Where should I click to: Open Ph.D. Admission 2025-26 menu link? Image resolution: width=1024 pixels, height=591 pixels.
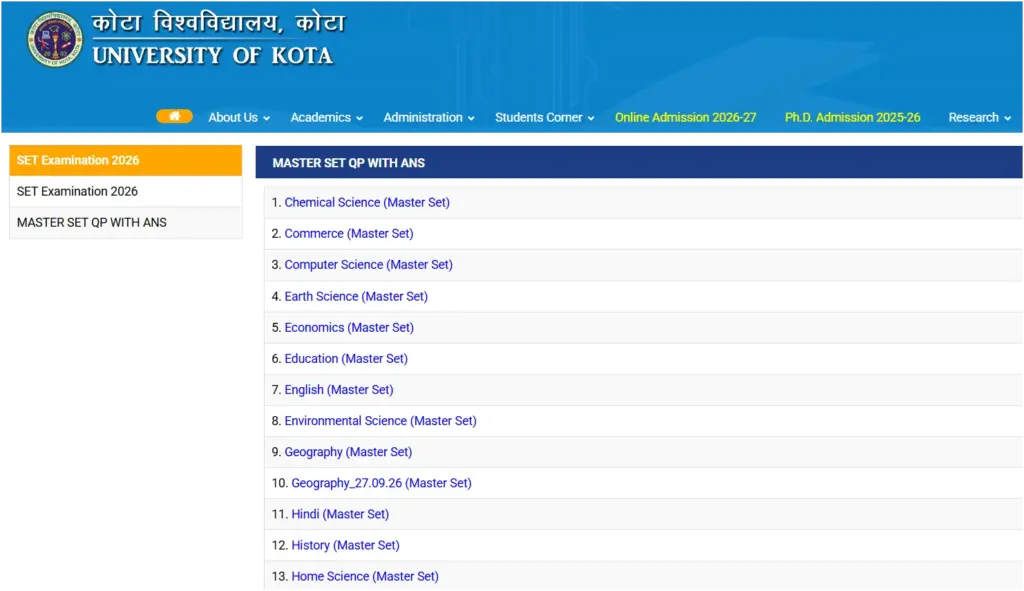coord(852,118)
